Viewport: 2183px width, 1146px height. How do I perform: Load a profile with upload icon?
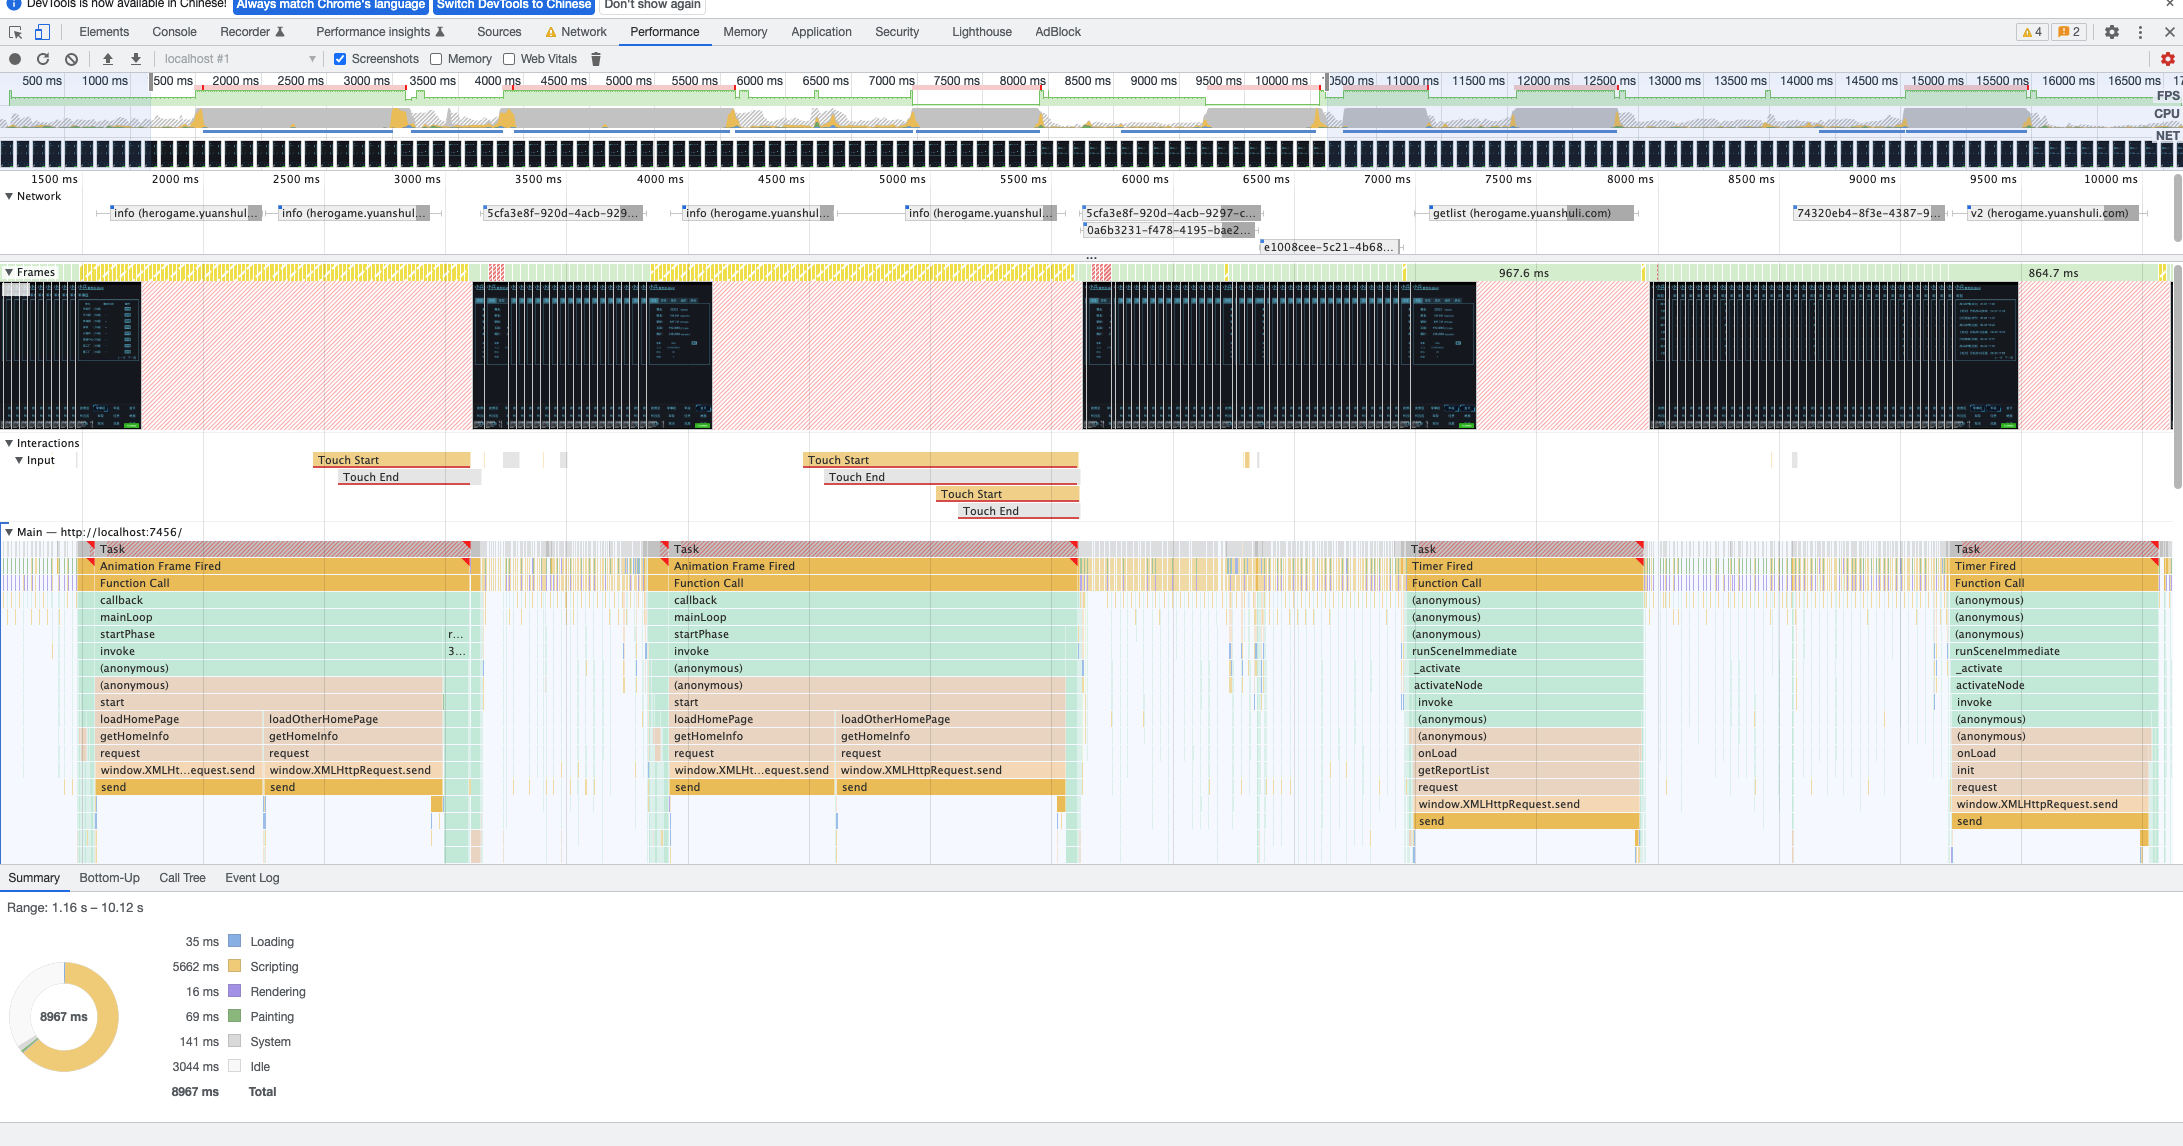pos(108,59)
